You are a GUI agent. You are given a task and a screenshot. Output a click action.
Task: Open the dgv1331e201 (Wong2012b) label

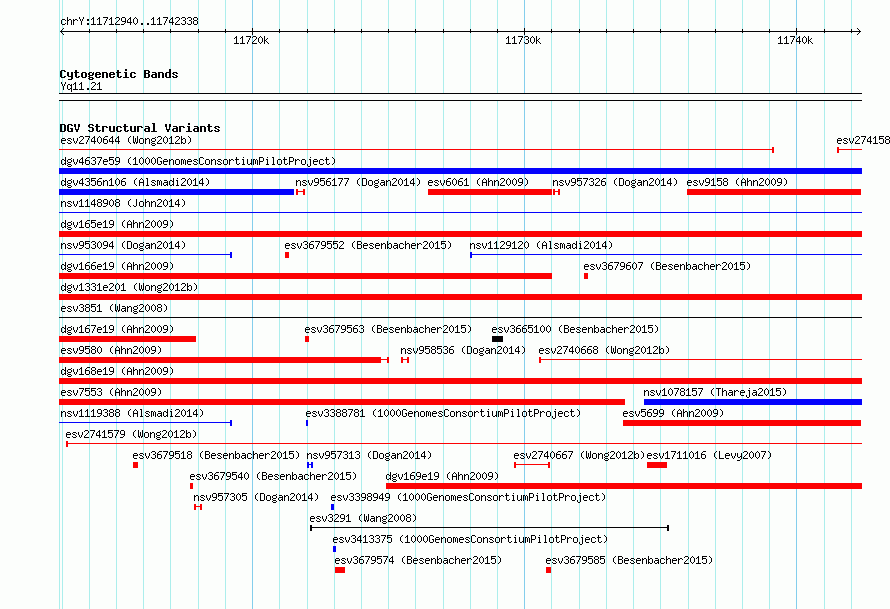[129, 287]
